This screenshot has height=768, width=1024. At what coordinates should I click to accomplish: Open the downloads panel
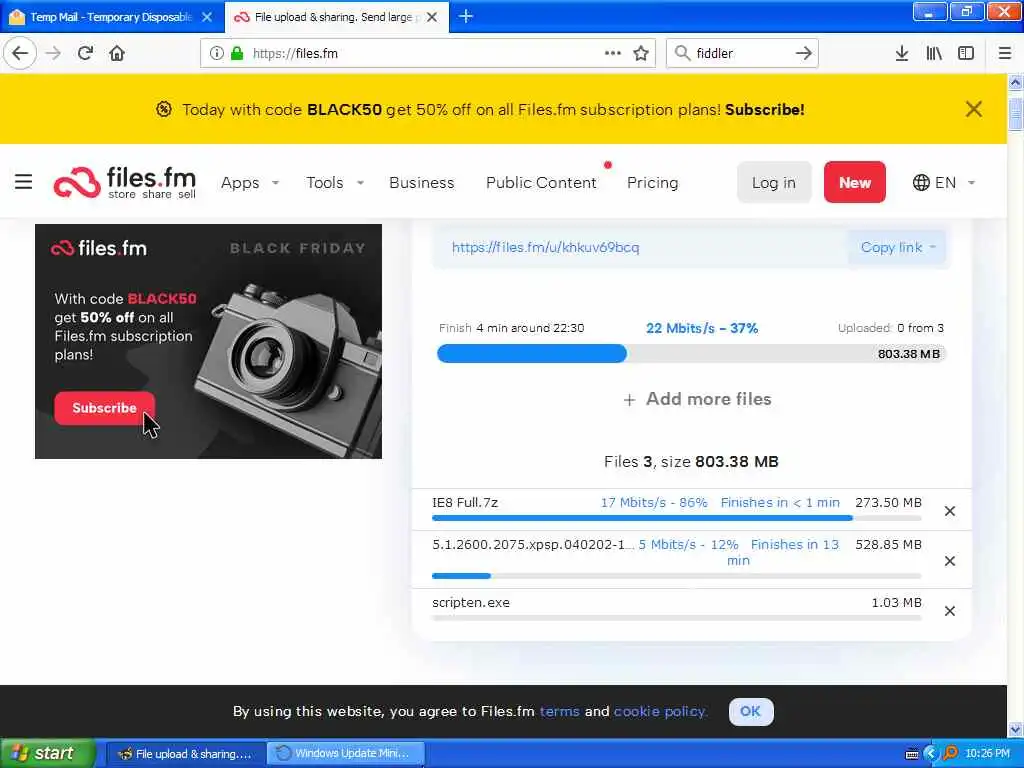[901, 53]
